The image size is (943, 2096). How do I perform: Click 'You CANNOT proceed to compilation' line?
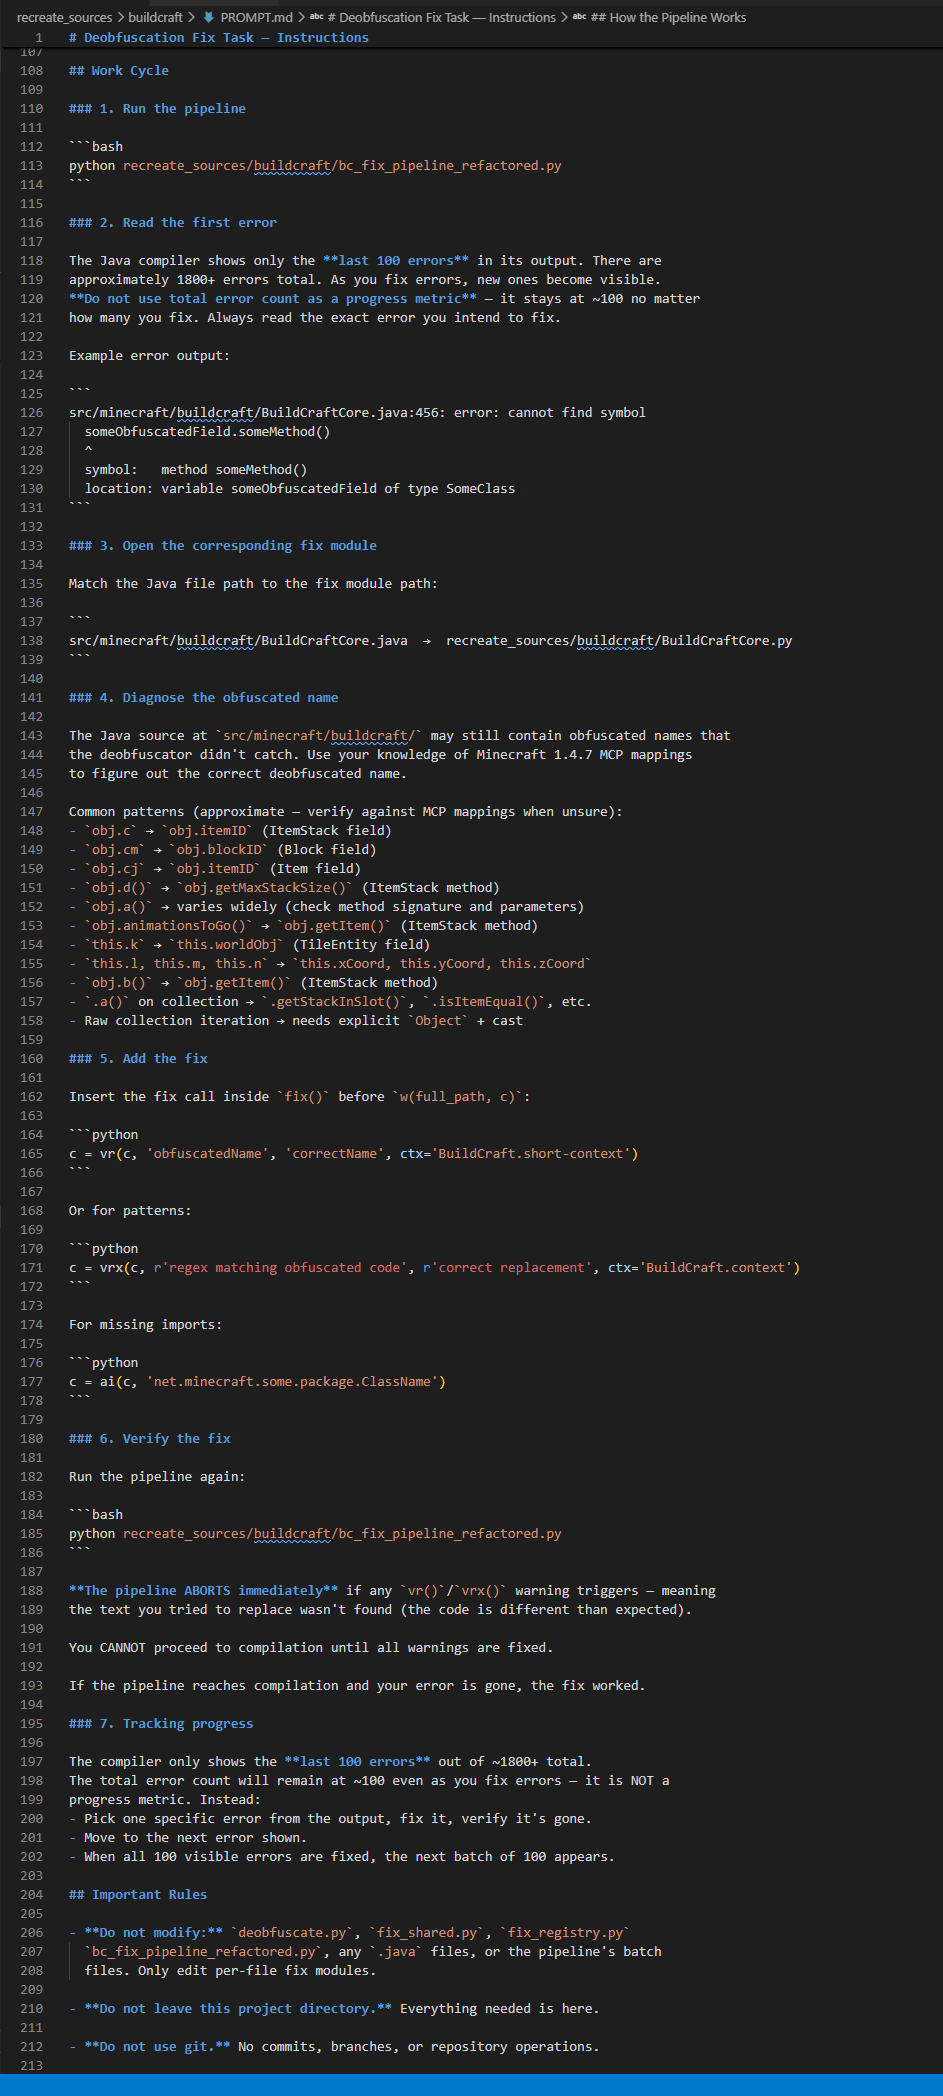pyautogui.click(x=311, y=1648)
